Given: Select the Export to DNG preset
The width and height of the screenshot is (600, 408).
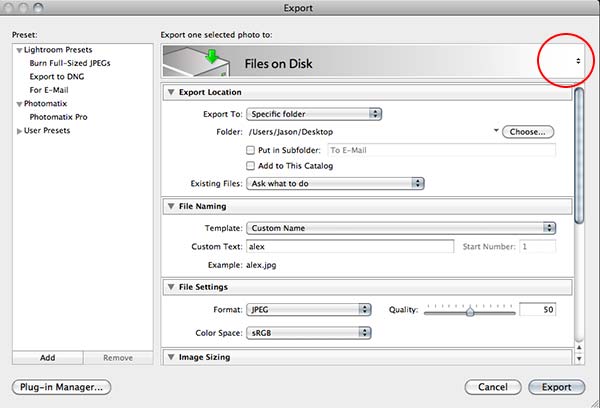Looking at the screenshot, I should coord(57,77).
